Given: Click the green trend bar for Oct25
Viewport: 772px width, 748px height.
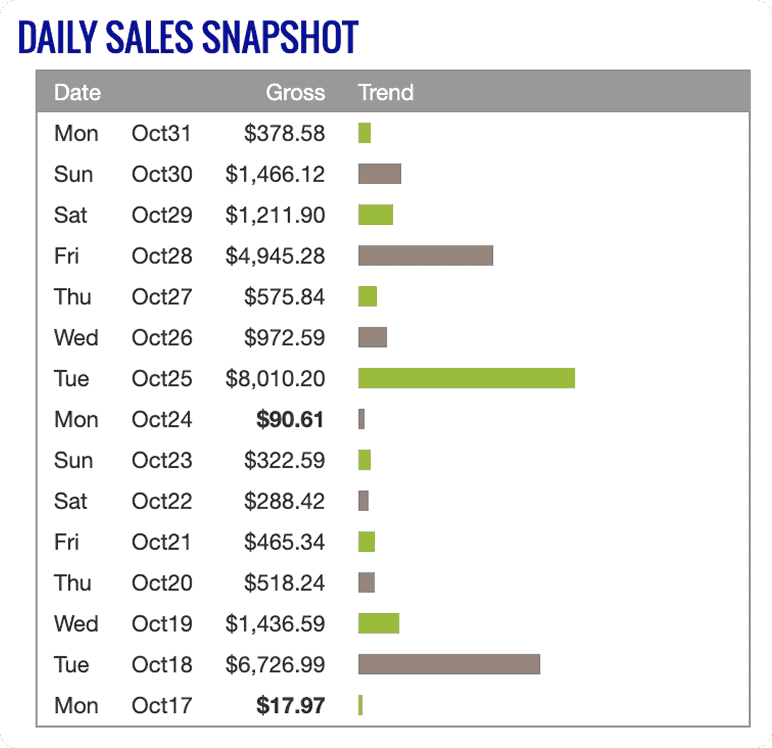Looking at the screenshot, I should point(466,378).
